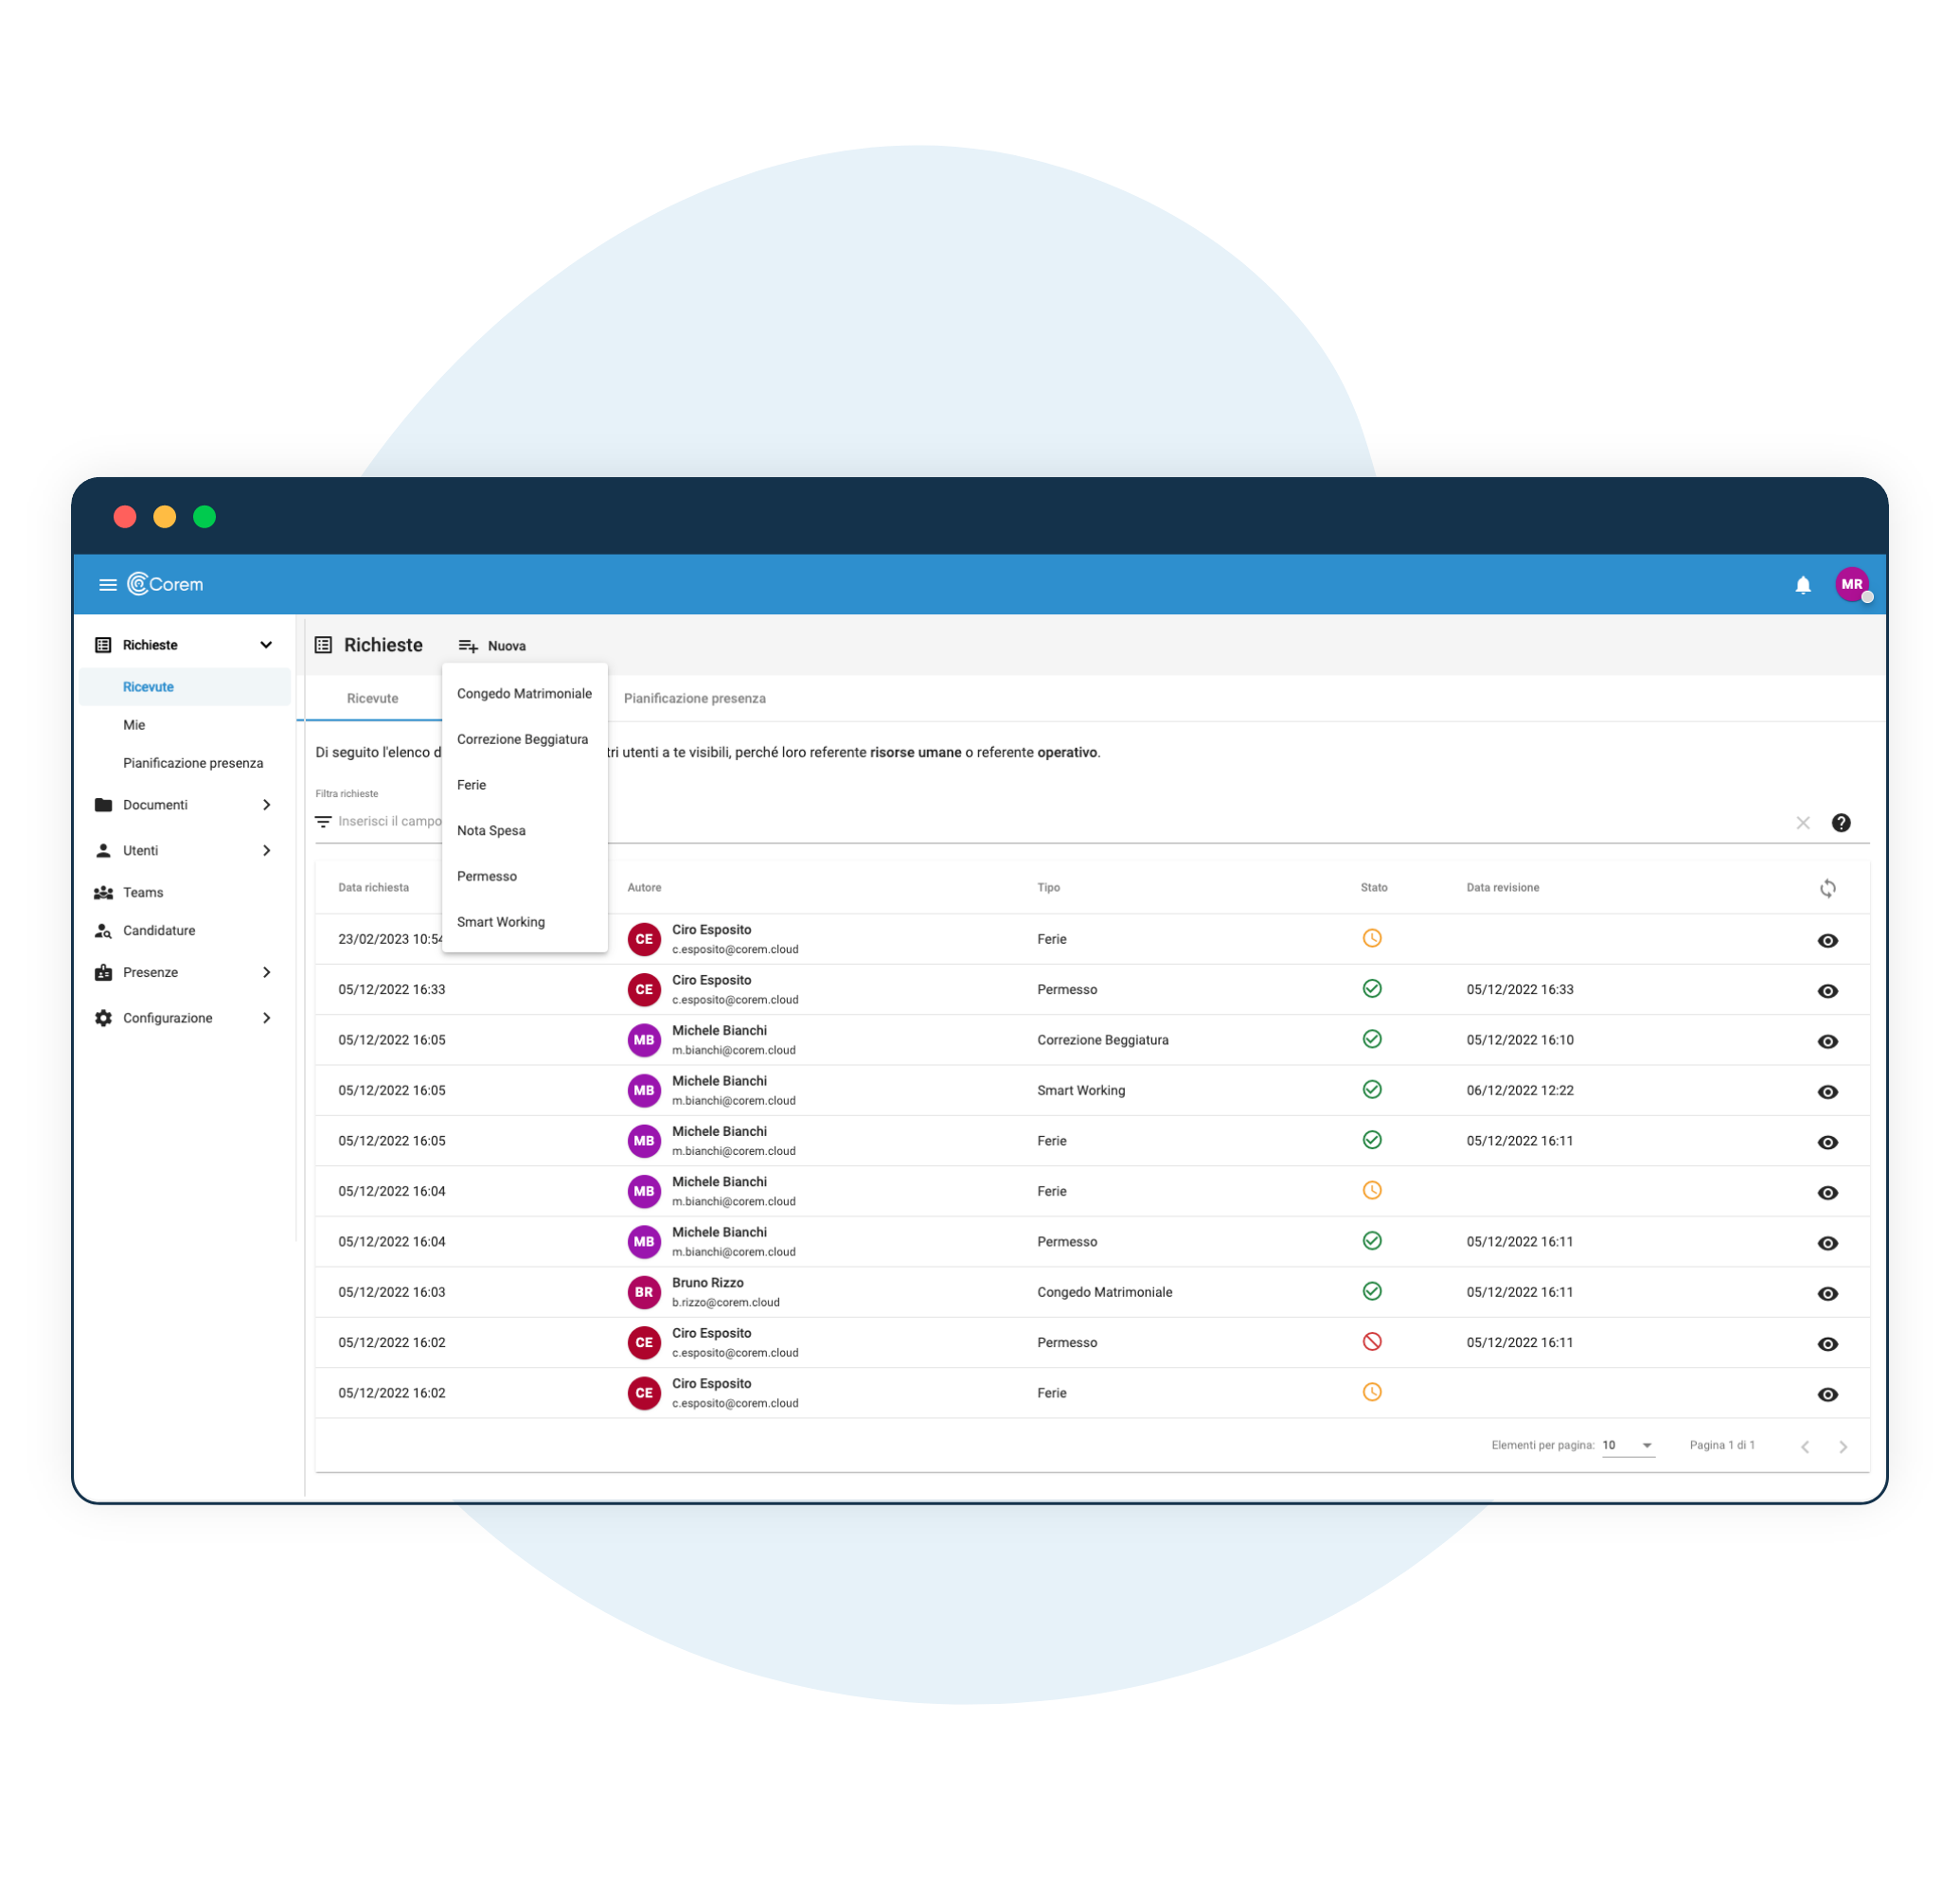This screenshot has height=1881, width=1960.
Task: Select Ferie from the new request dropdown
Action: coord(471,784)
